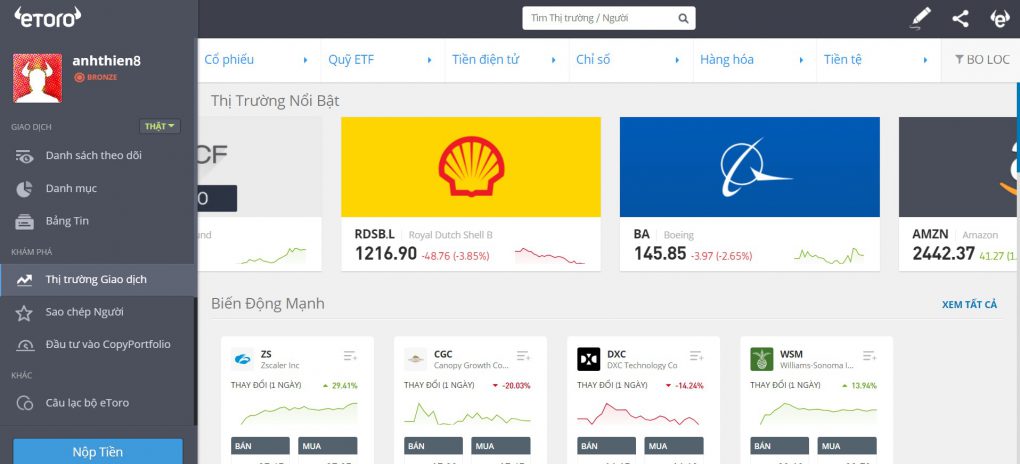Add CGC to watchlist icon
This screenshot has width=1020, height=464.
pos(523,356)
